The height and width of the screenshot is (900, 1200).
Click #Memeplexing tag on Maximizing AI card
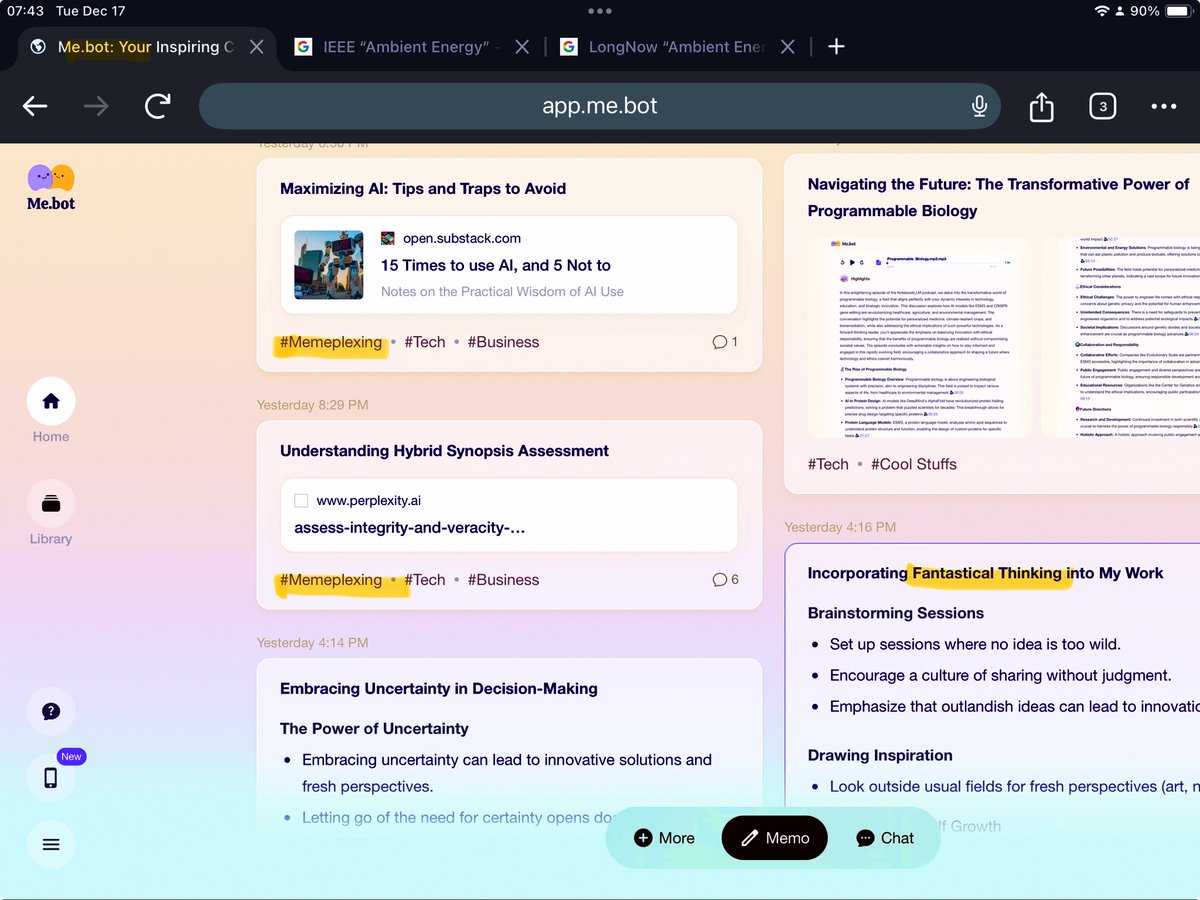[x=331, y=342]
